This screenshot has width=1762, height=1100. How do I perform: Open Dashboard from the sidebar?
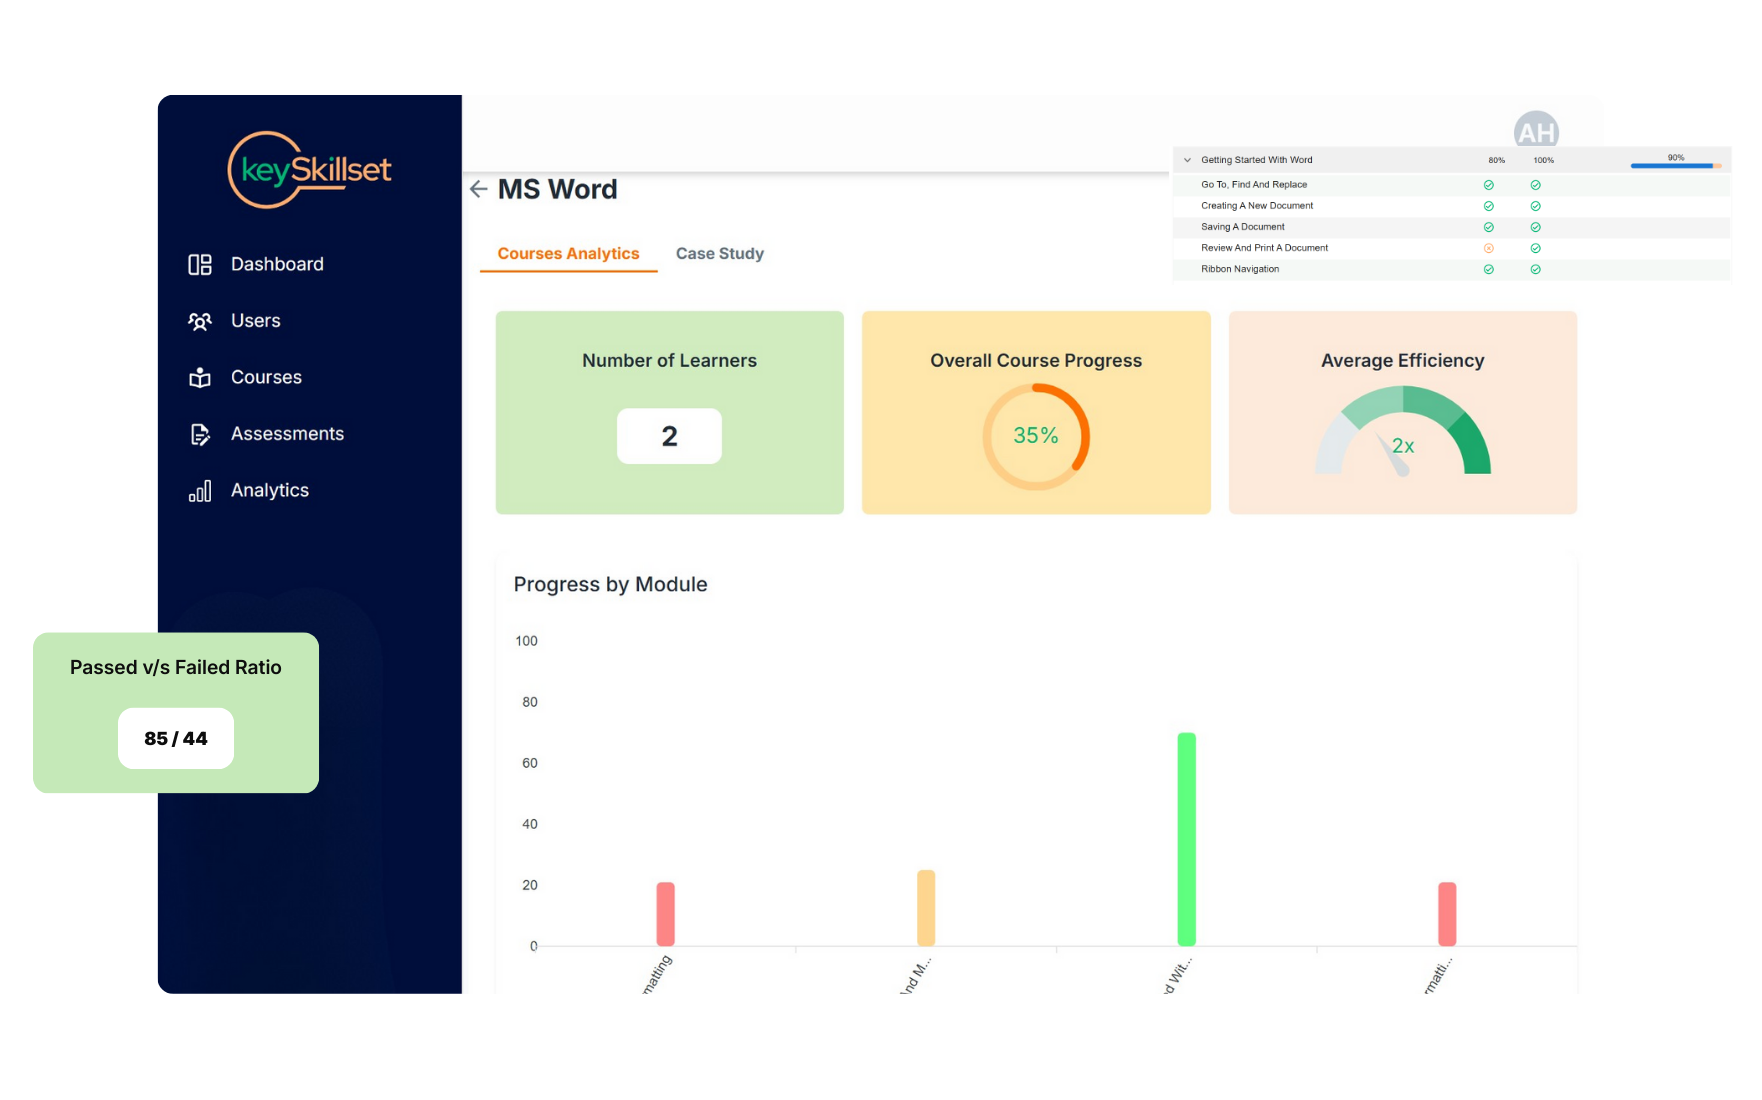(277, 264)
